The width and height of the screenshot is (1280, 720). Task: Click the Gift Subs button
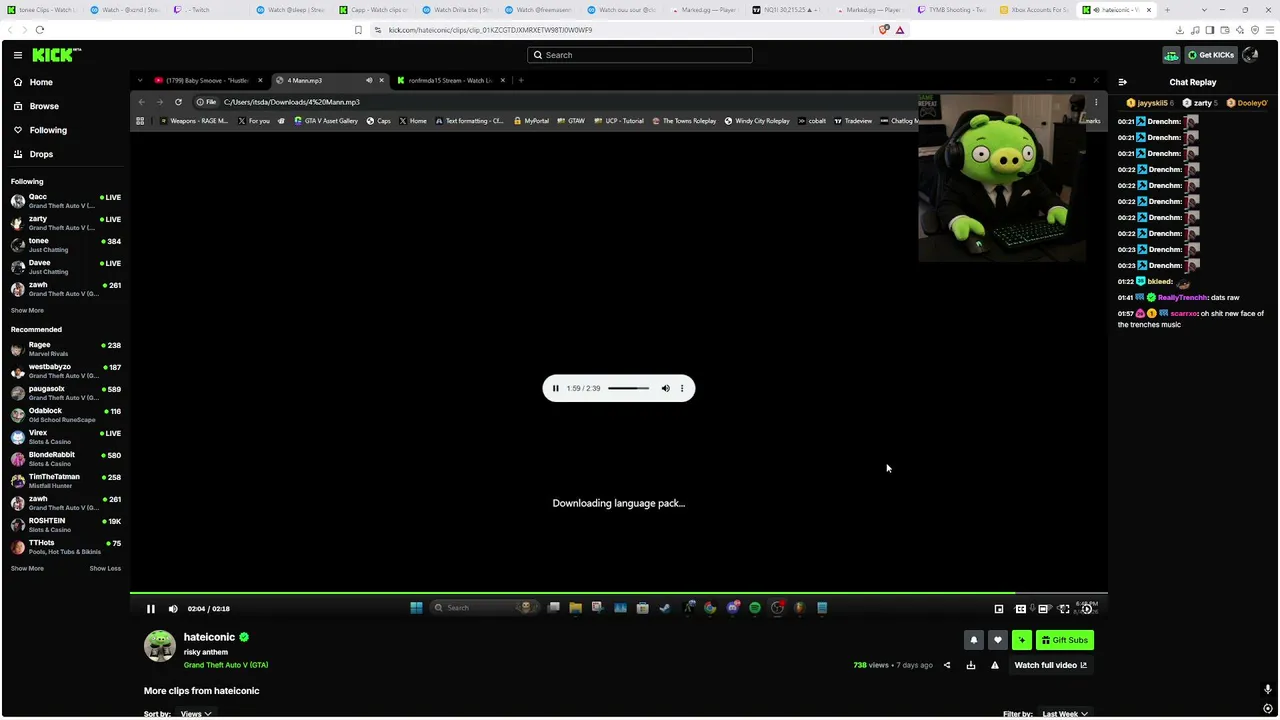[1064, 640]
